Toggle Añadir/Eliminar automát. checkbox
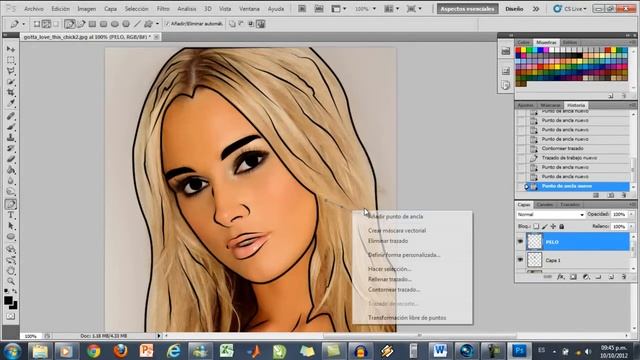640x360 pixels. tap(167, 24)
